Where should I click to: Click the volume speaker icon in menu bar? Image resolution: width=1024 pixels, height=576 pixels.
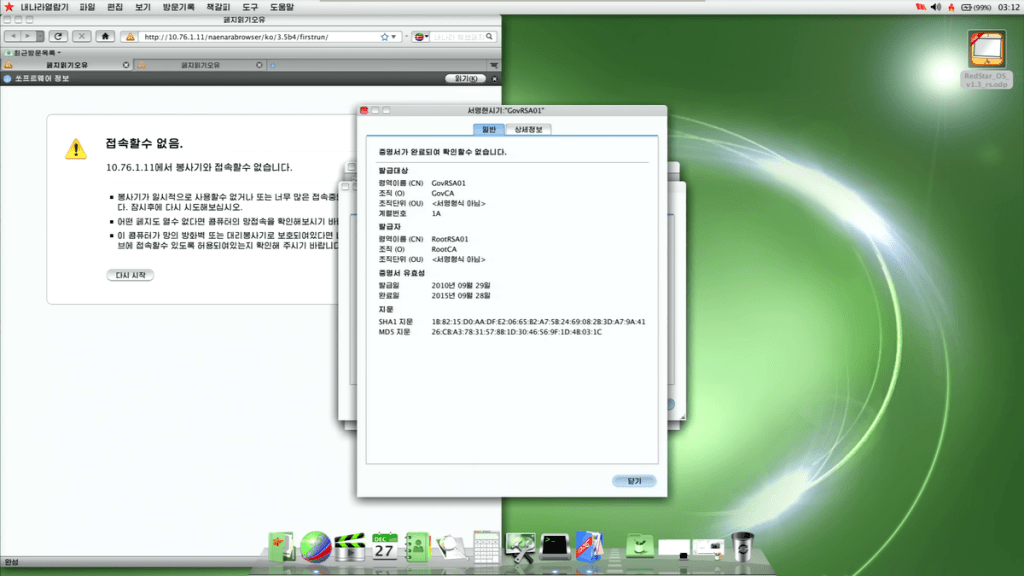point(936,7)
